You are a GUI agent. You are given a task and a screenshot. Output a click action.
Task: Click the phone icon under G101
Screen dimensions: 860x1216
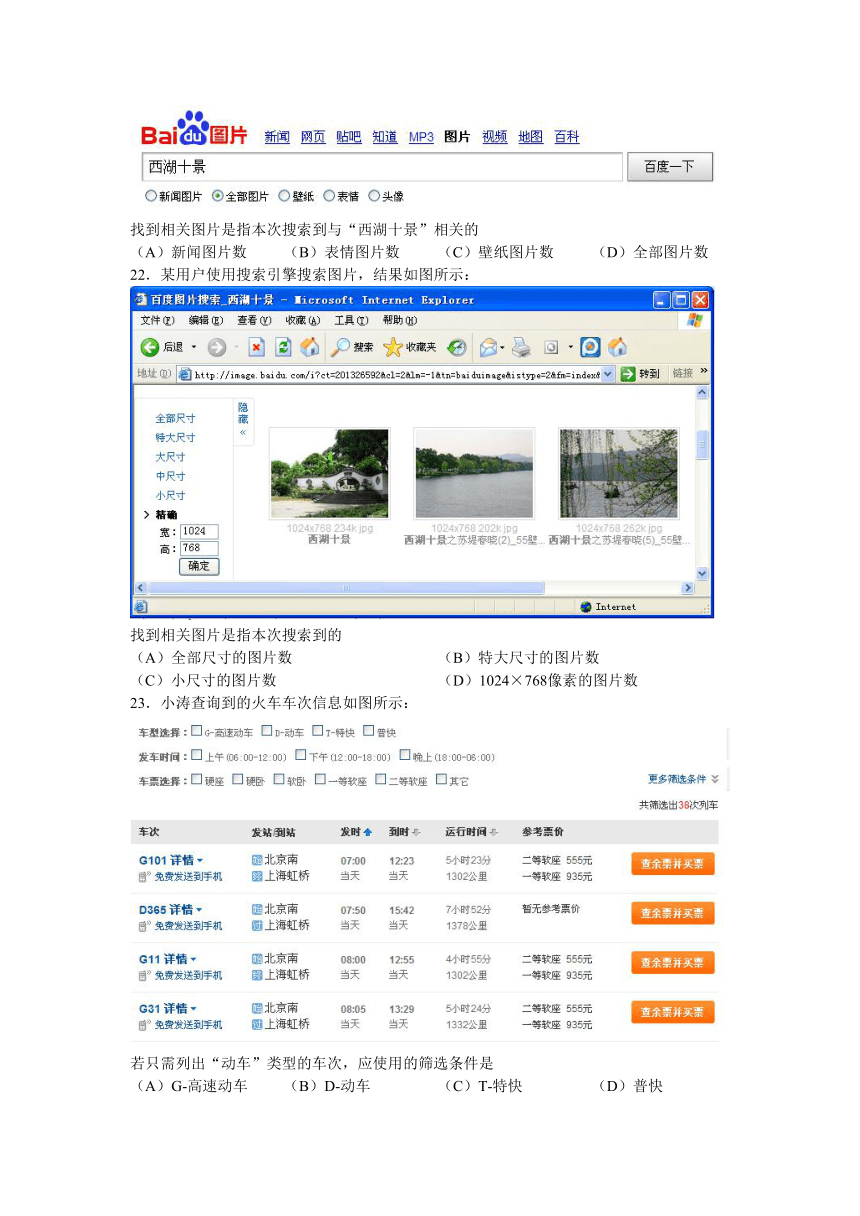pos(144,877)
